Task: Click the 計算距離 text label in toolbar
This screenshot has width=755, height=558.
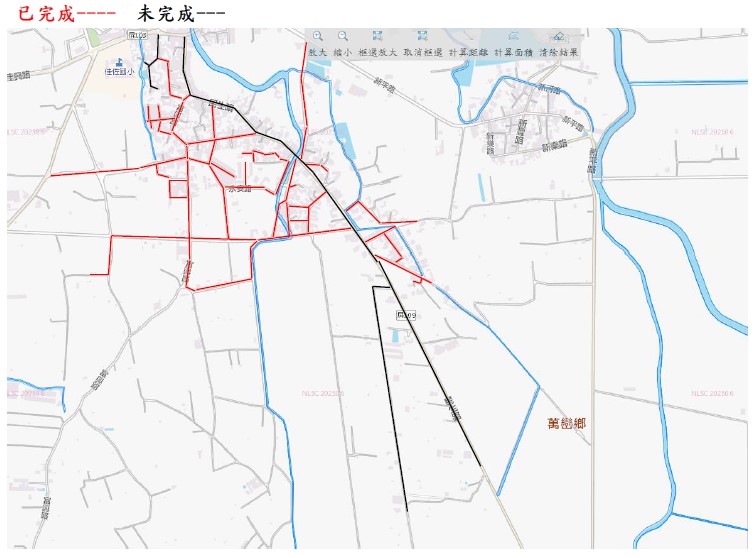Action: [468, 50]
